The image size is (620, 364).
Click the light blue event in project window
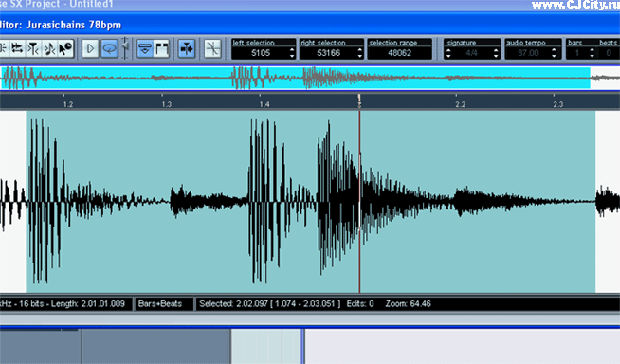[266, 346]
